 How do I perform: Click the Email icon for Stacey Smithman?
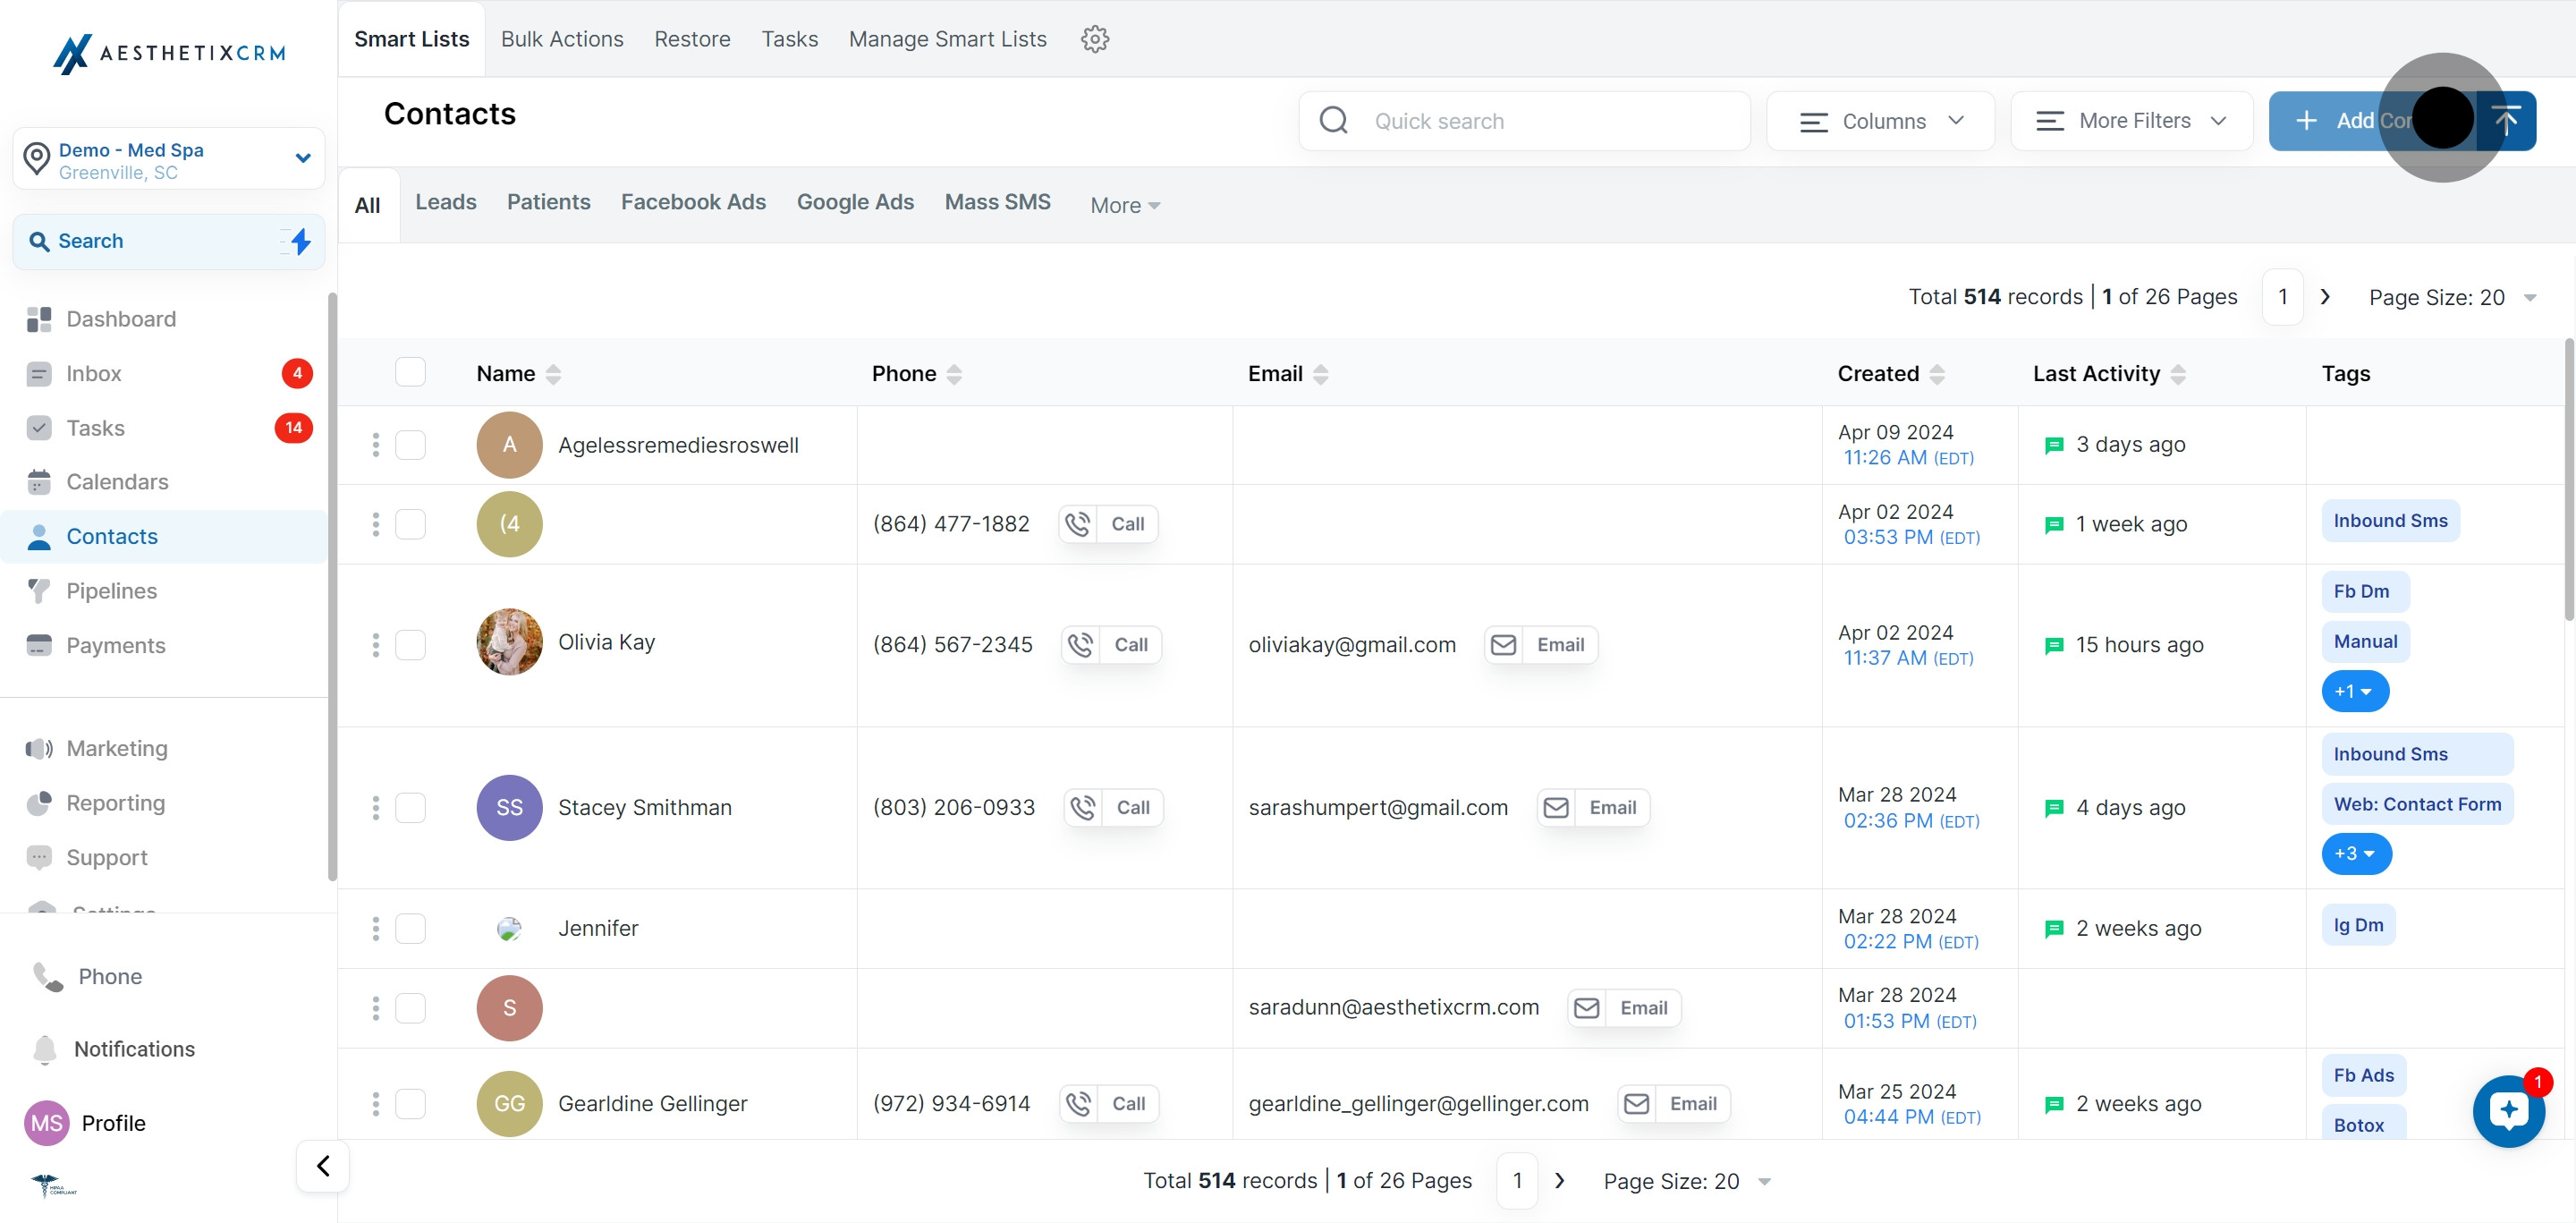click(x=1556, y=808)
